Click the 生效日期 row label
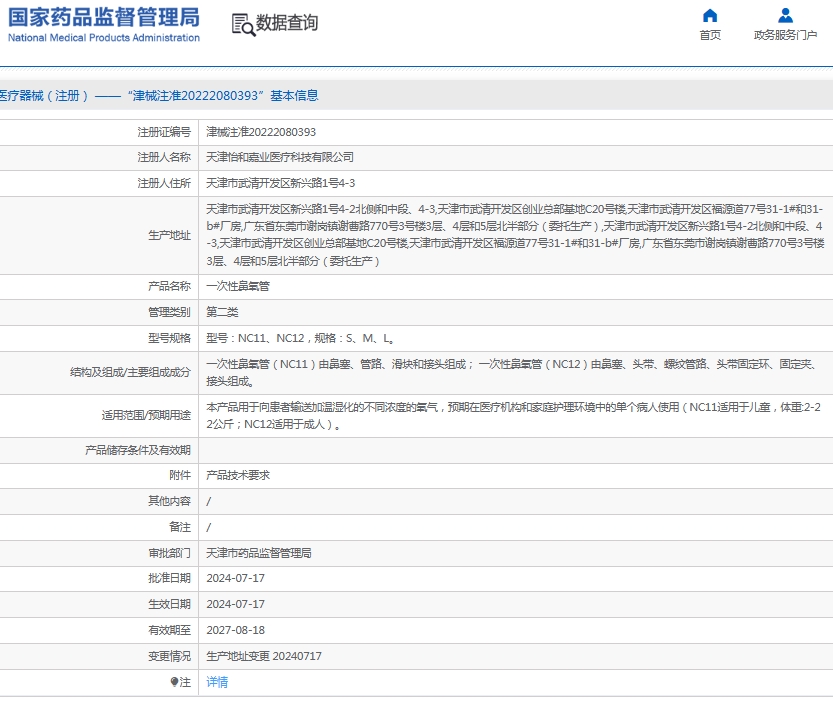The width and height of the screenshot is (833, 702). tap(169, 604)
